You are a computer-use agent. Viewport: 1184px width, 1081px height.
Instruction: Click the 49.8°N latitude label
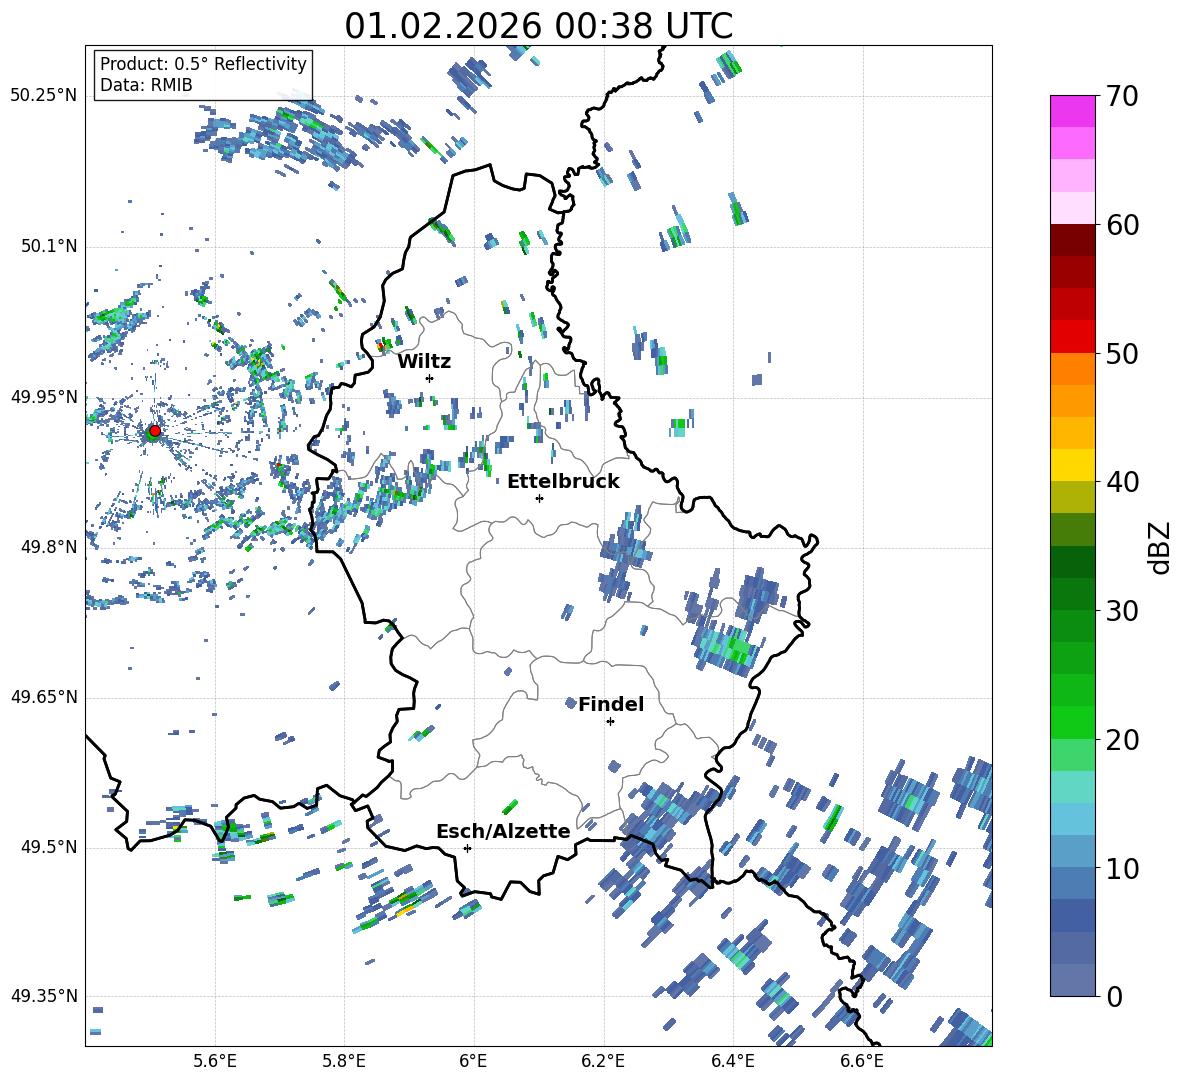[49, 547]
